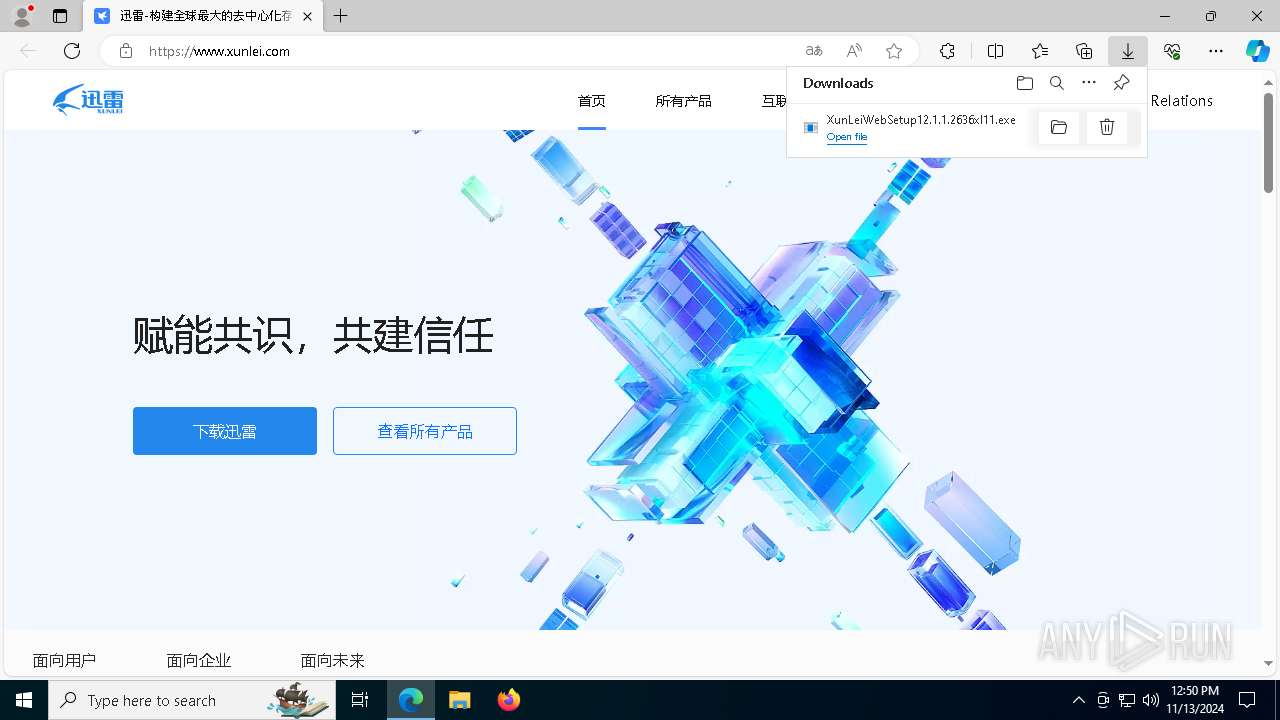The image size is (1280, 720).
Task: Open a new tab with plus button
Action: pyautogui.click(x=341, y=16)
